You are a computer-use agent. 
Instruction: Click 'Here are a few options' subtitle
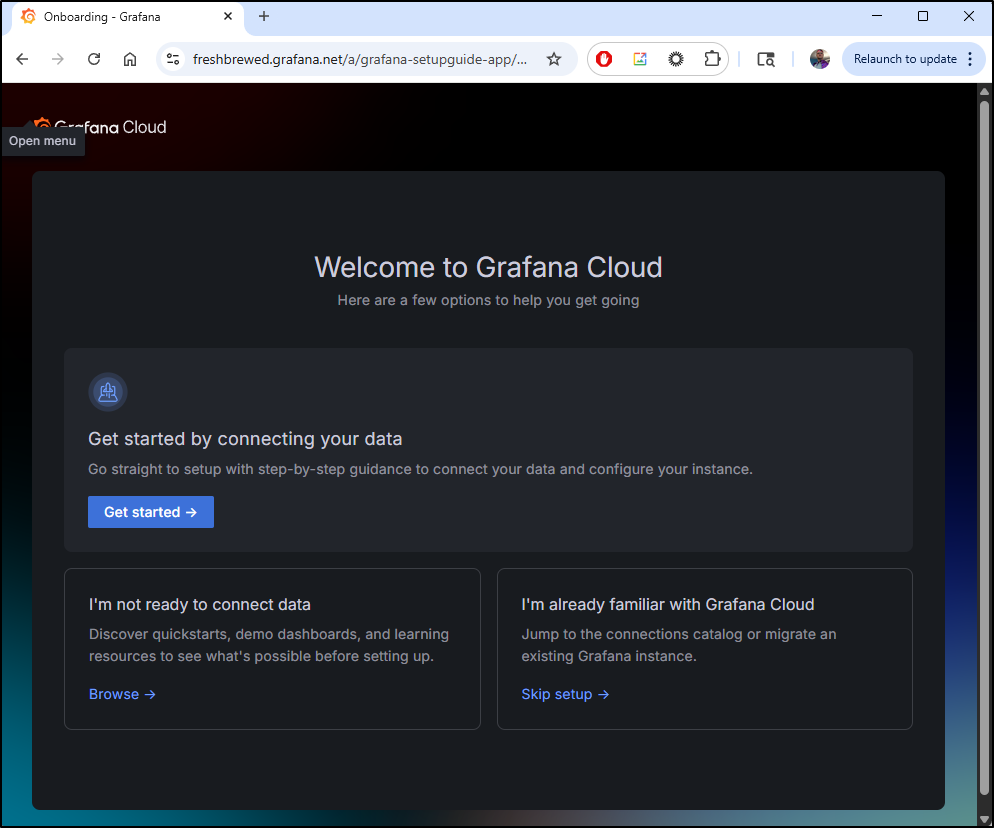[x=488, y=300]
